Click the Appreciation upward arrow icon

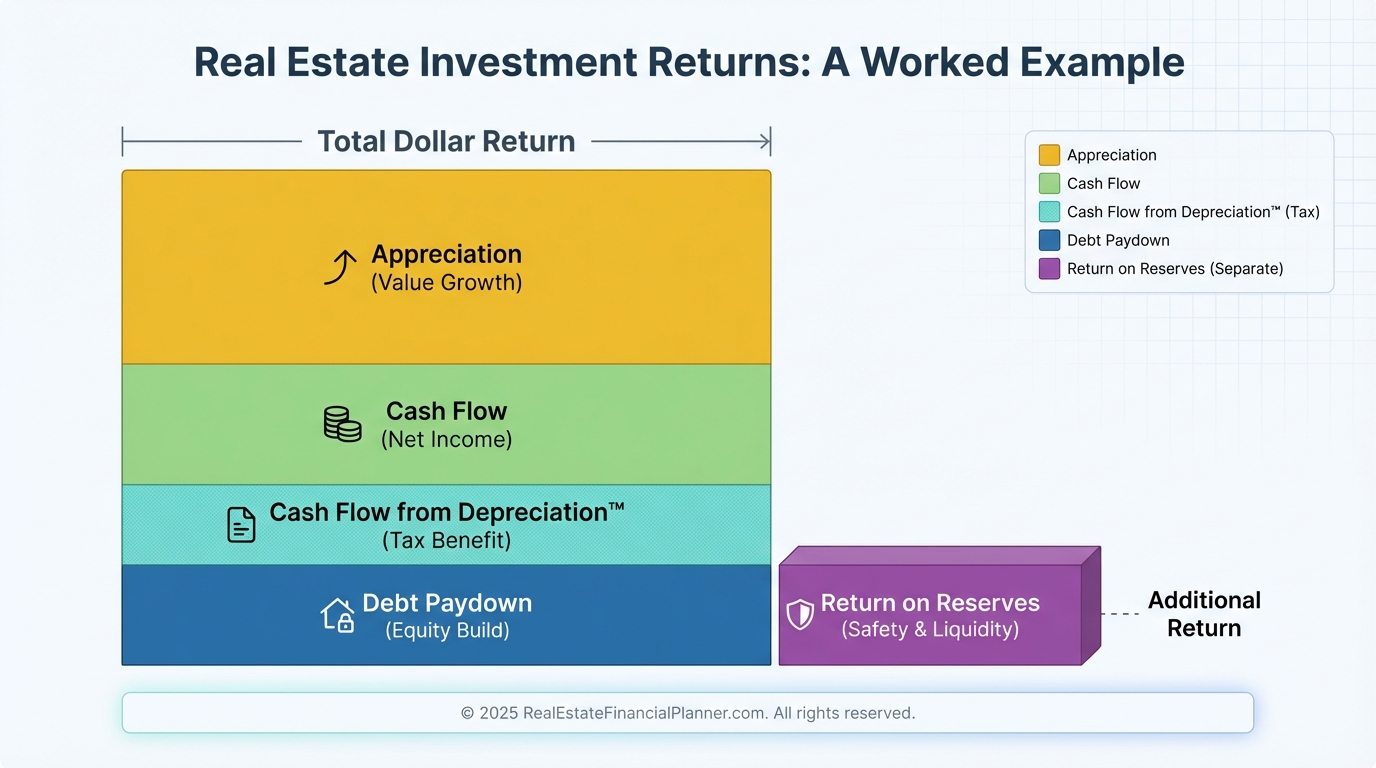340,268
